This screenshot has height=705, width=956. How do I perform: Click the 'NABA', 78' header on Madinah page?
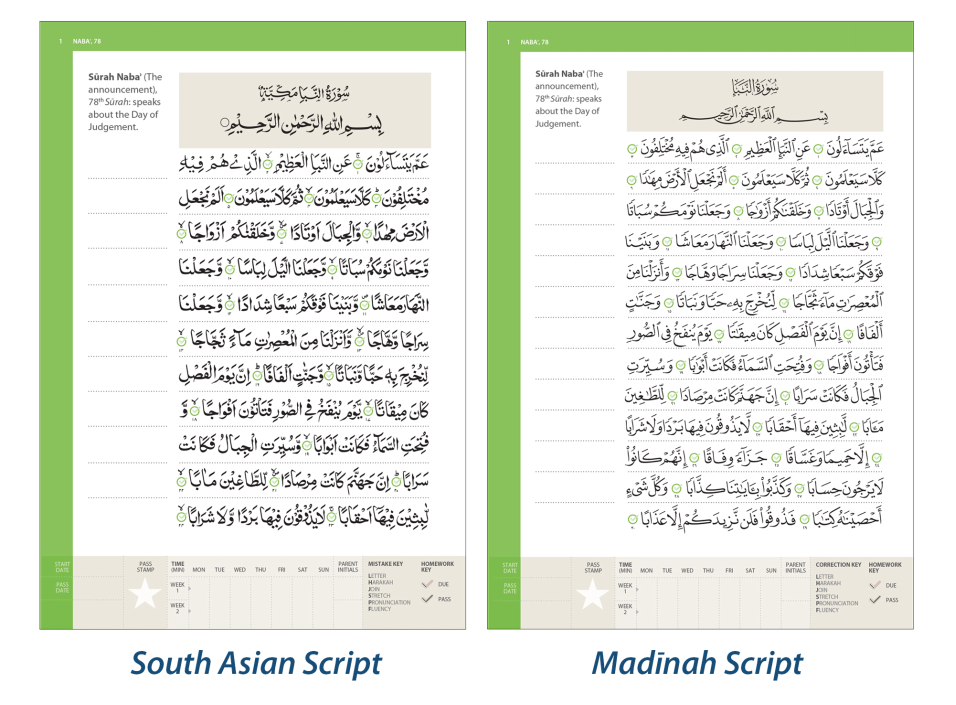(x=534, y=42)
